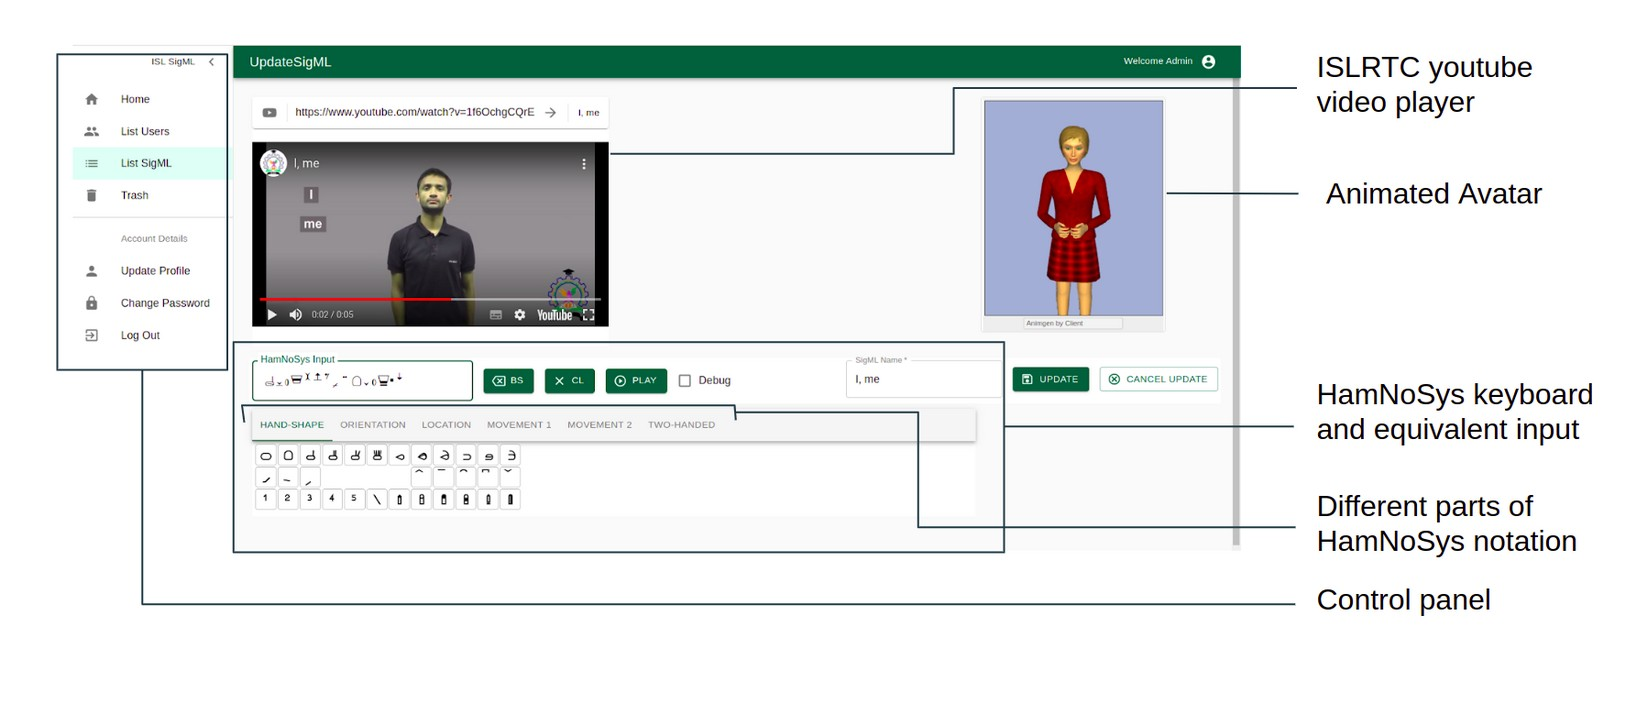Open the TWO-HANDED tab
Image resolution: width=1625 pixels, height=714 pixels.
tap(681, 425)
